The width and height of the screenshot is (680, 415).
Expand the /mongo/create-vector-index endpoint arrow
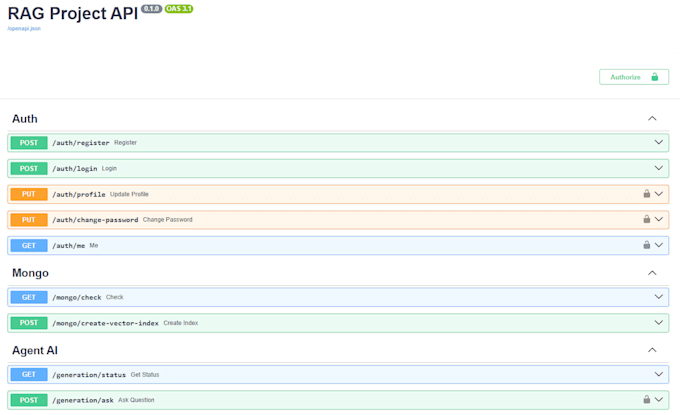coord(659,323)
